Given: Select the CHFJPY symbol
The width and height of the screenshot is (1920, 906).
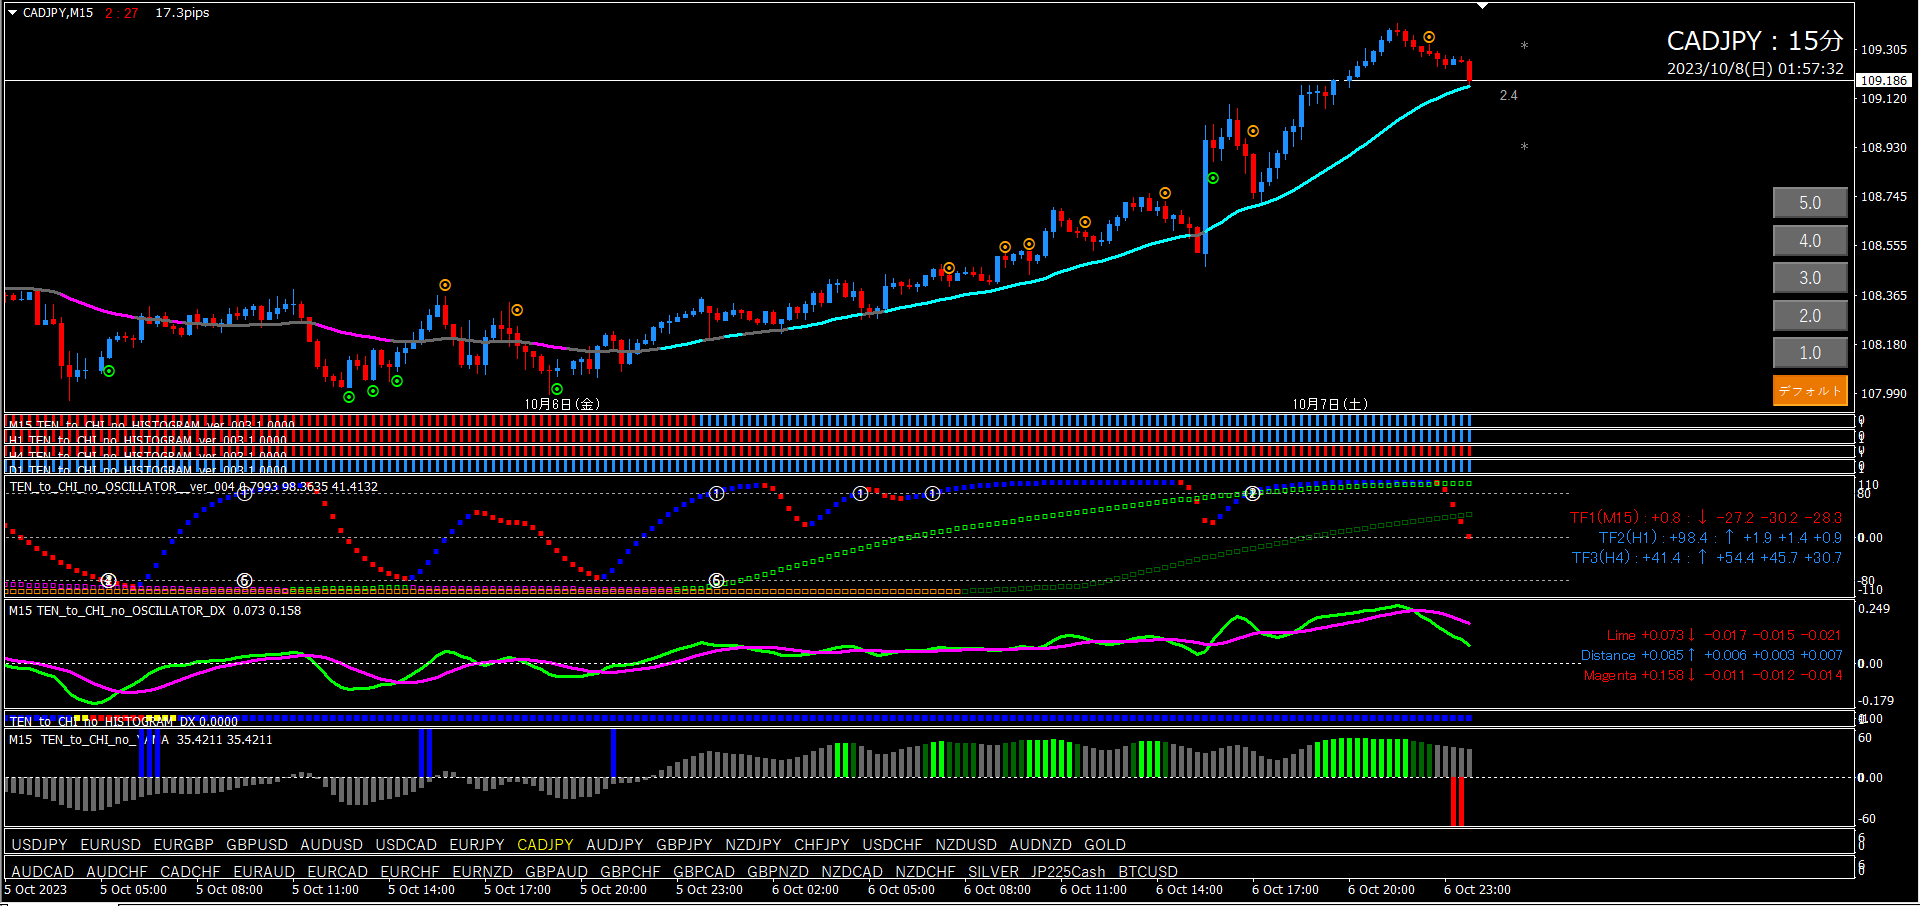Looking at the screenshot, I should 822,845.
